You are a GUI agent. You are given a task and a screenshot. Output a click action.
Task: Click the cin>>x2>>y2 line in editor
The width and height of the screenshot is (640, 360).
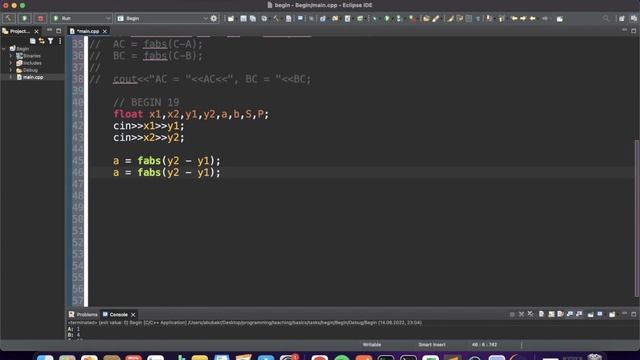pos(149,138)
